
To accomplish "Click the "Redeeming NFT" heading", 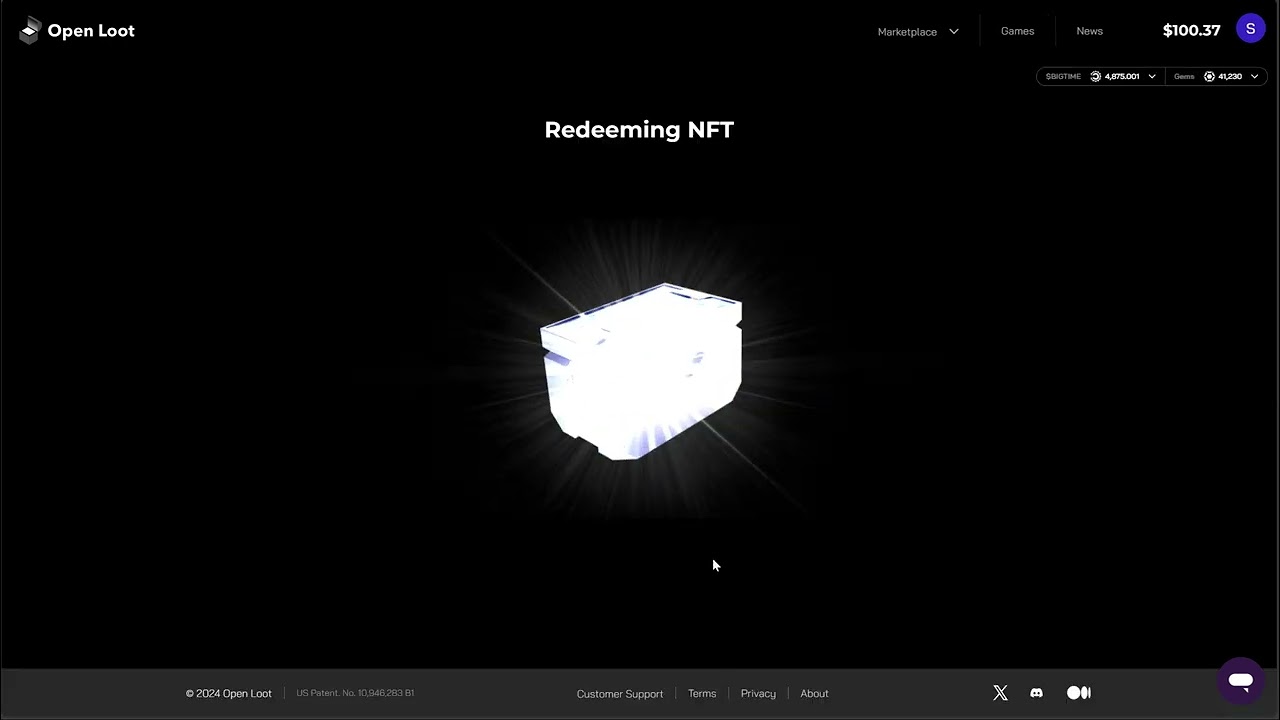I will click(639, 129).
